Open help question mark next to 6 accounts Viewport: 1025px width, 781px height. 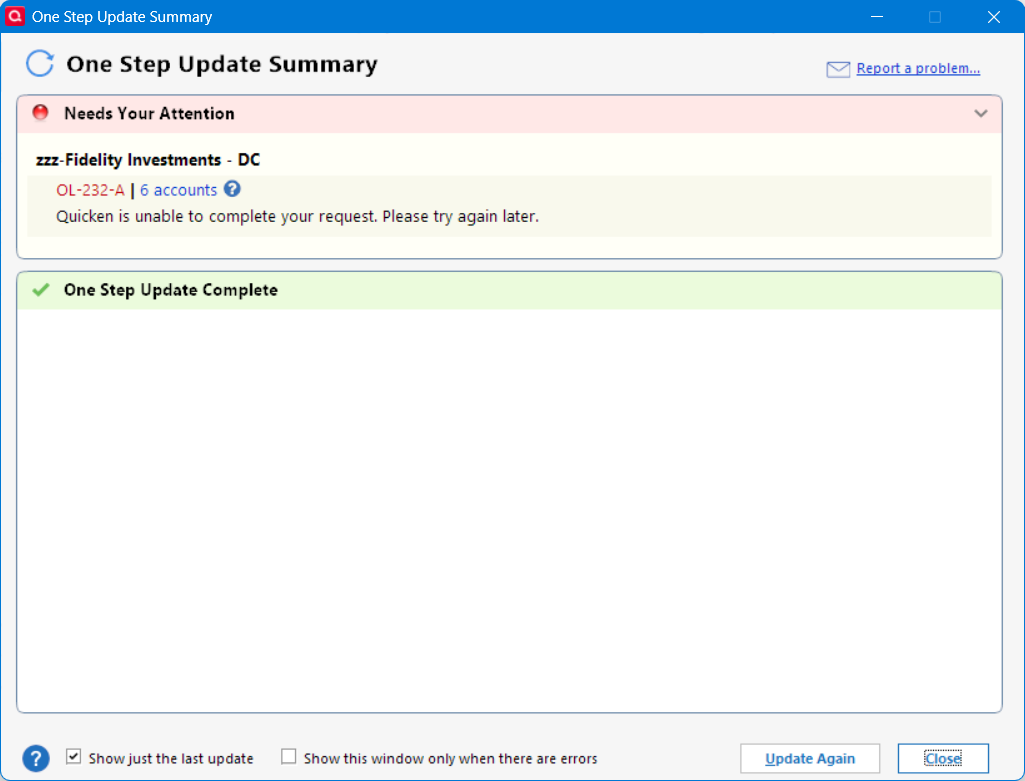(232, 189)
